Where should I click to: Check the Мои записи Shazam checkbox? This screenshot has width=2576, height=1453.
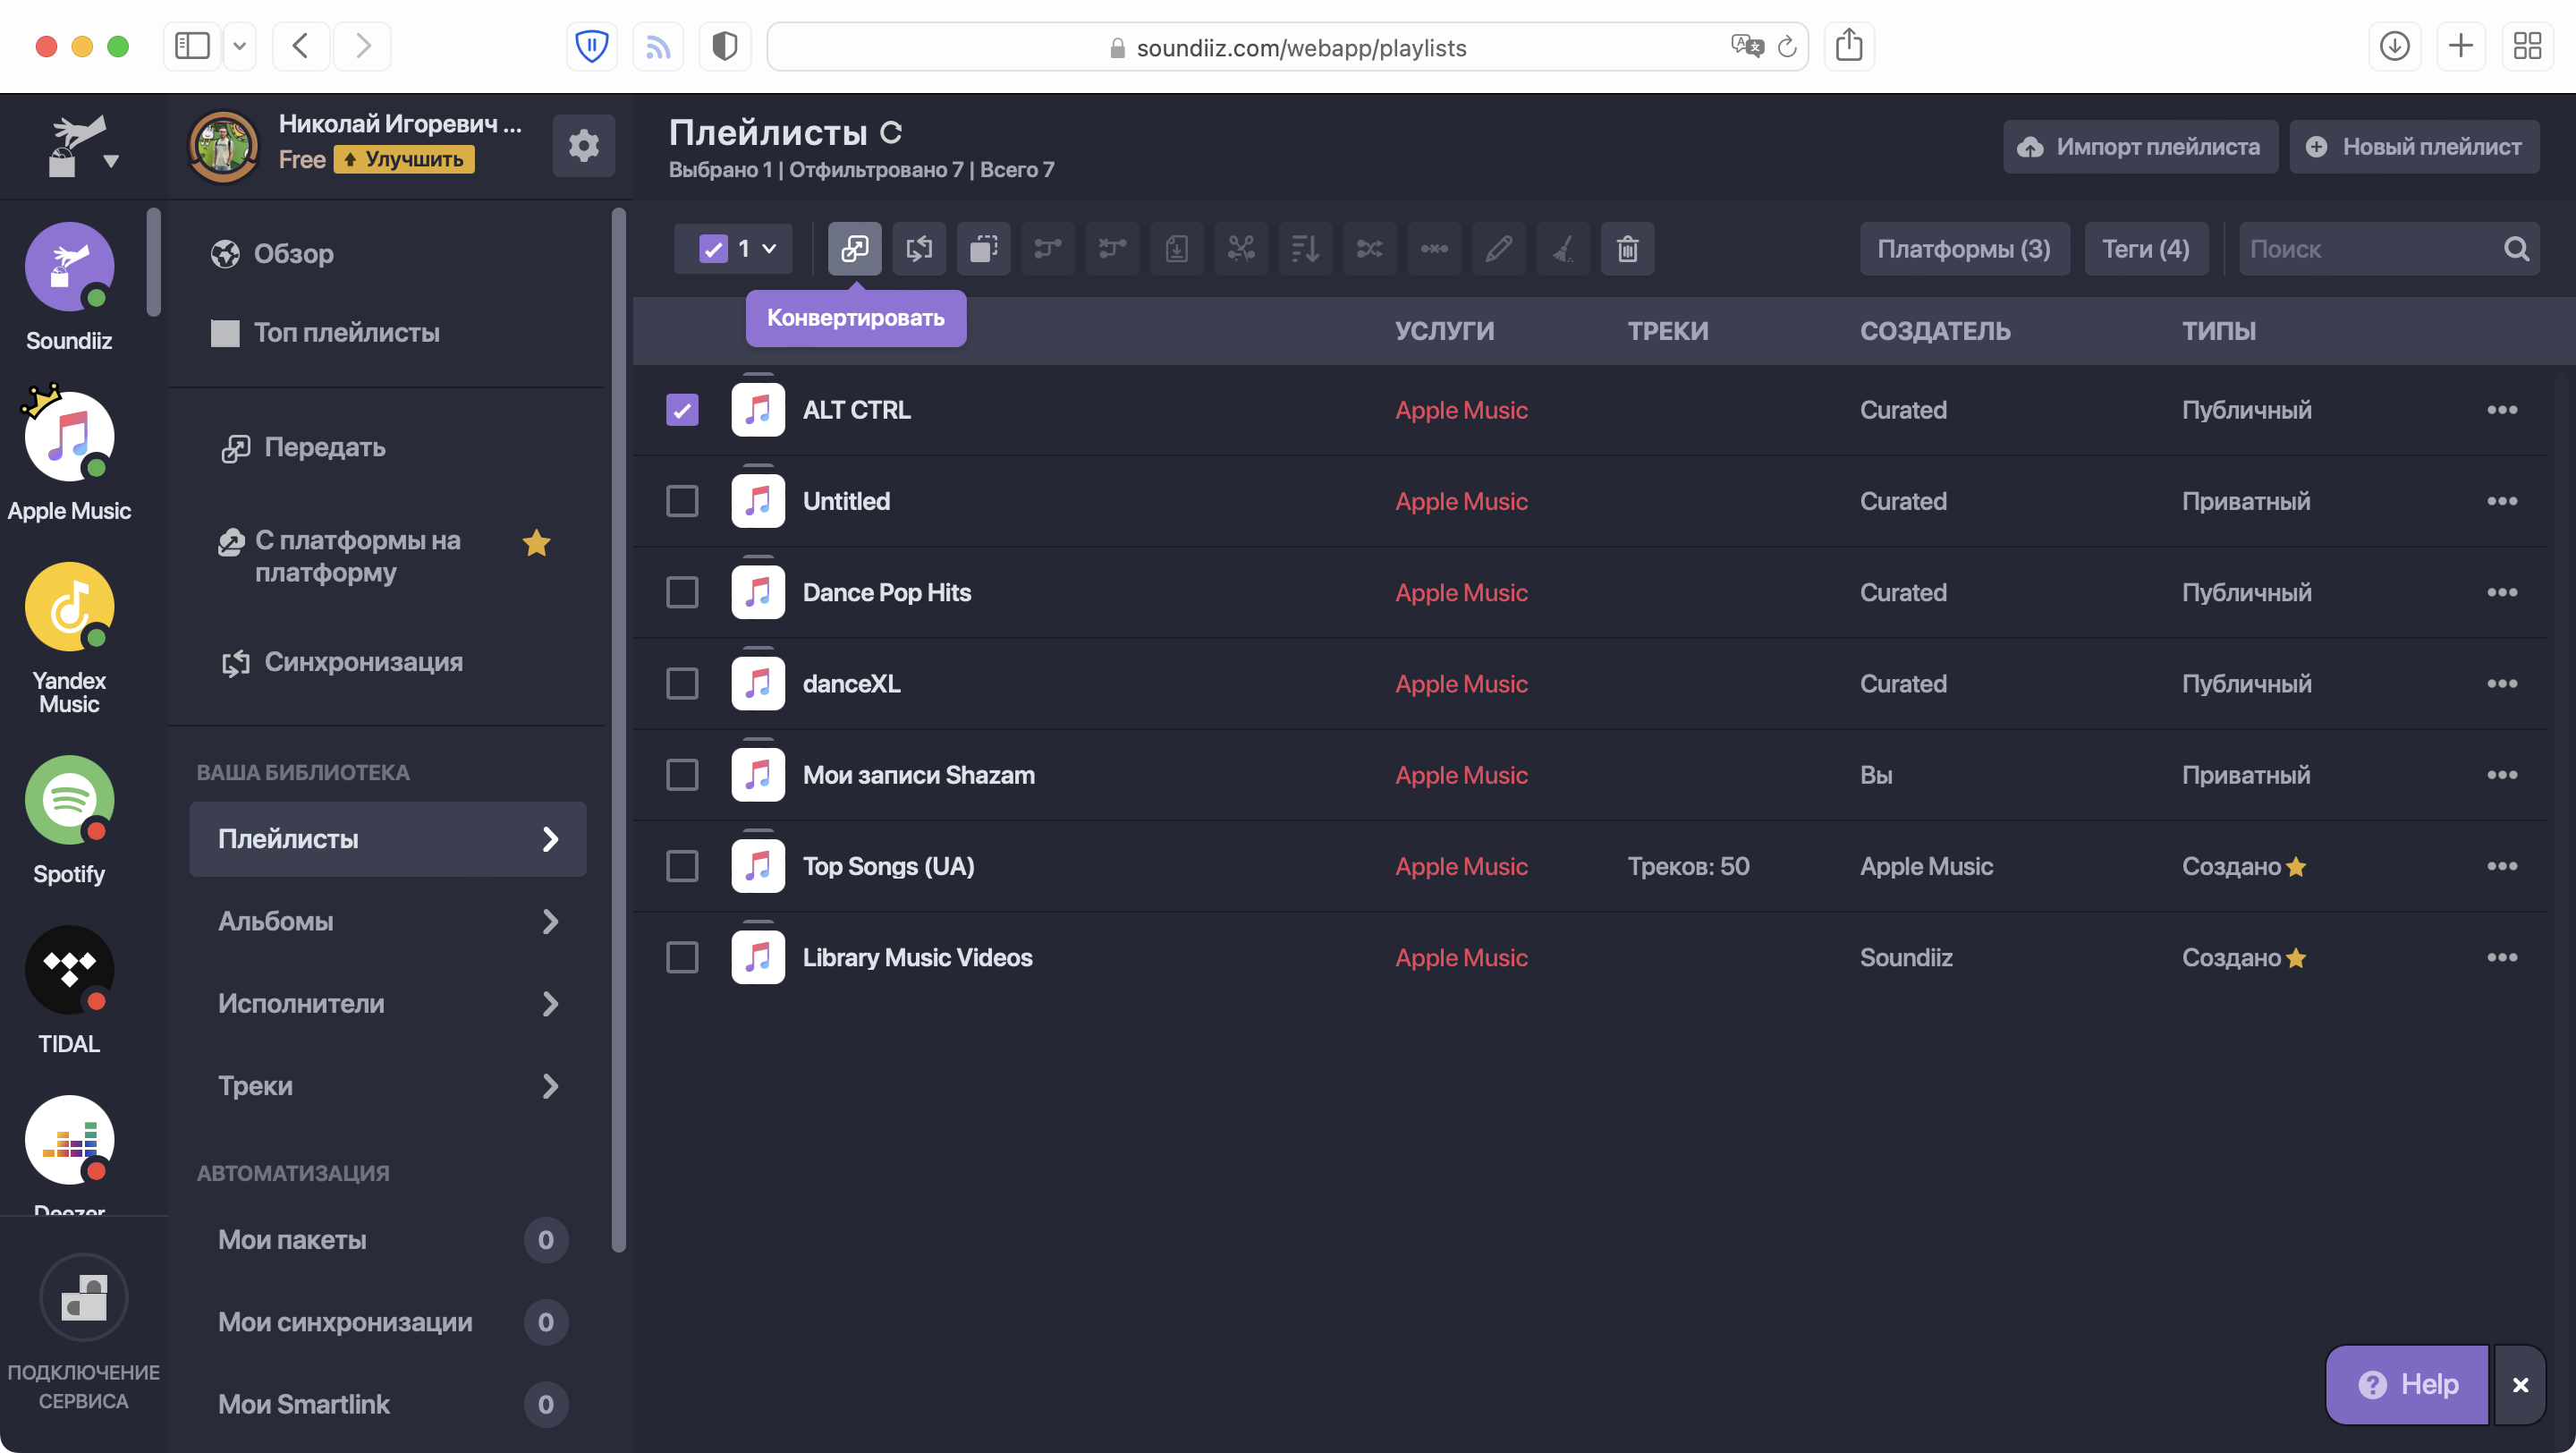click(x=682, y=775)
